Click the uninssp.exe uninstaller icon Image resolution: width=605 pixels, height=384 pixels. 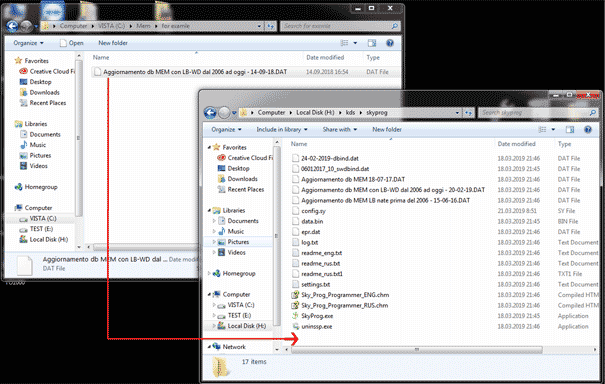tap(295, 326)
